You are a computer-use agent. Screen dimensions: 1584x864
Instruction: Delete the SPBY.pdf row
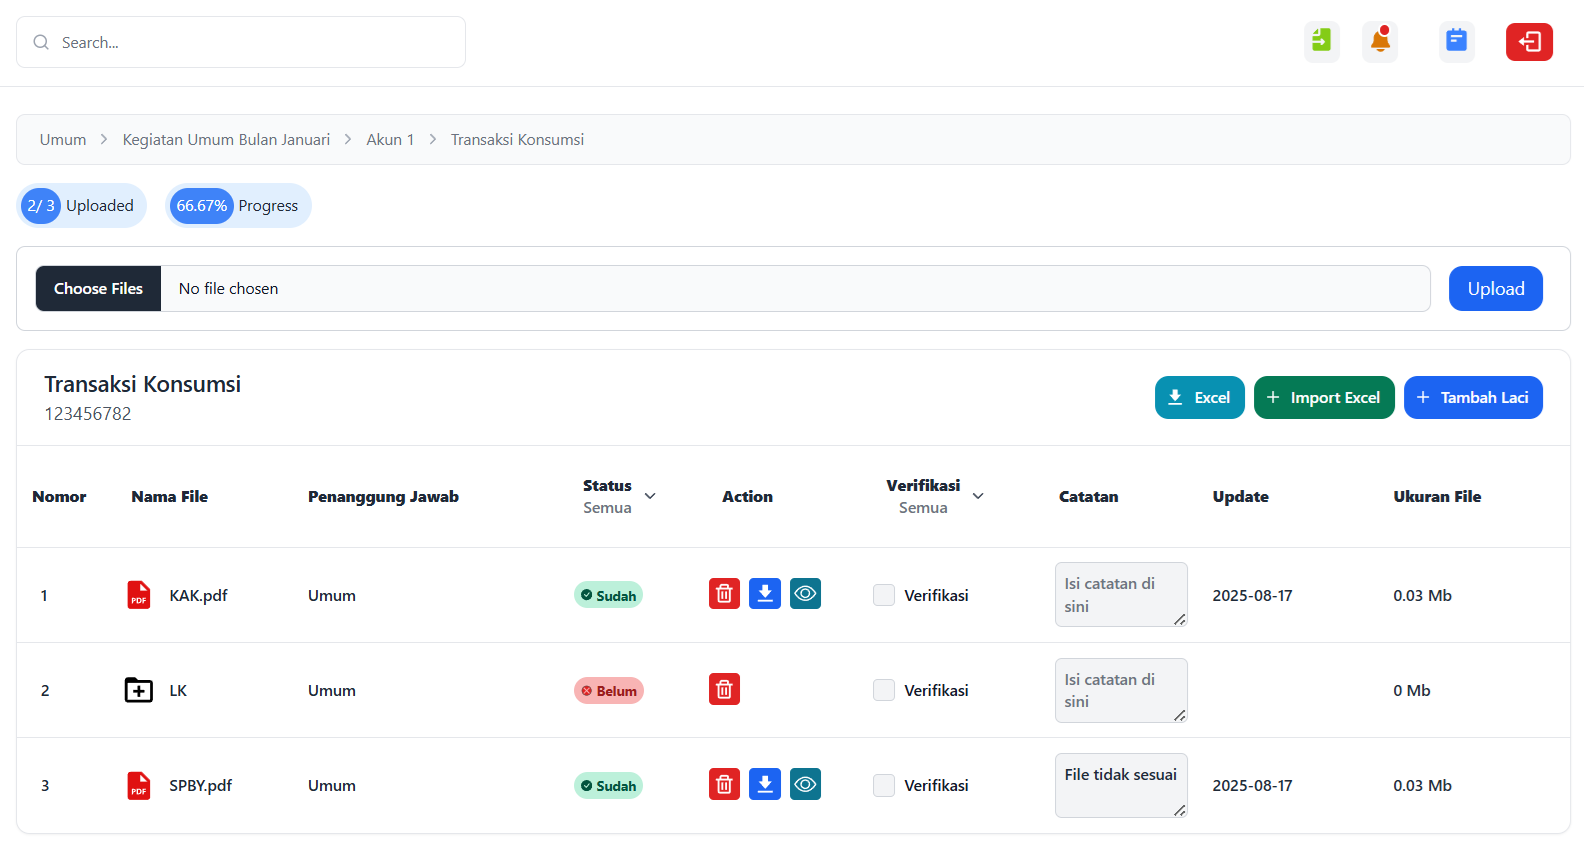[x=724, y=784]
